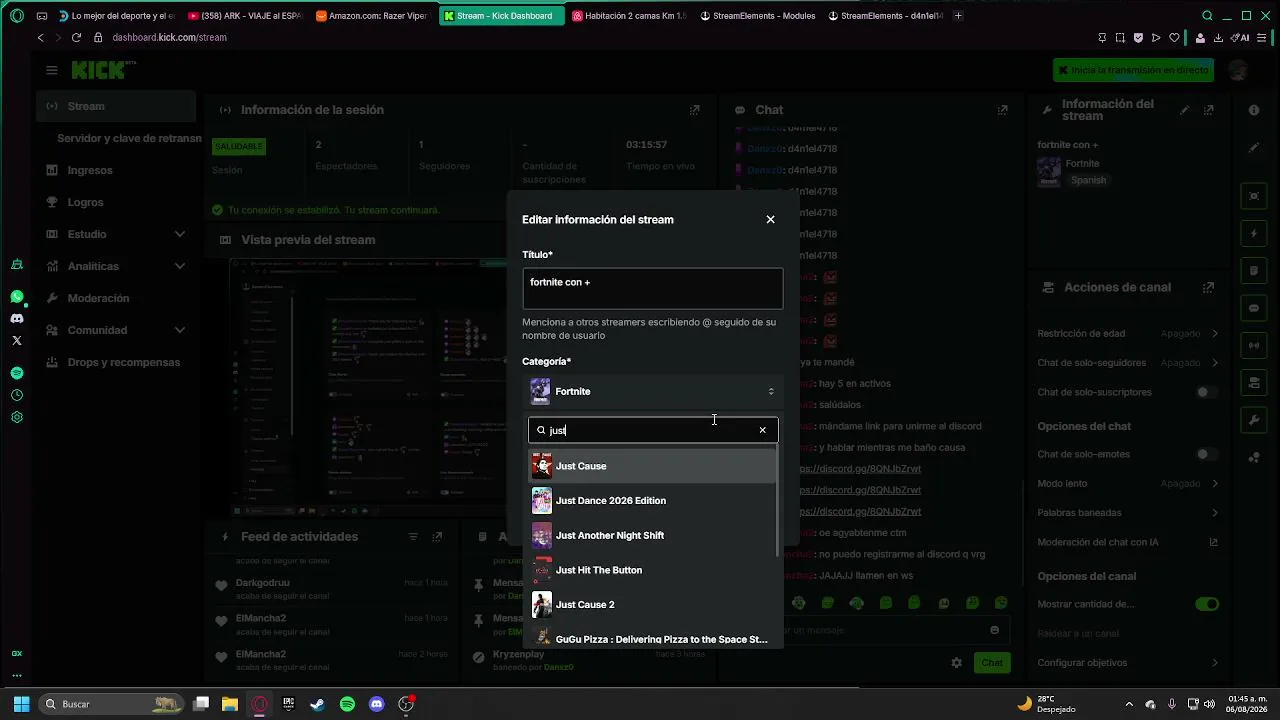The width and height of the screenshot is (1280, 720).
Task: Reload the current browser page
Action: click(x=76, y=37)
